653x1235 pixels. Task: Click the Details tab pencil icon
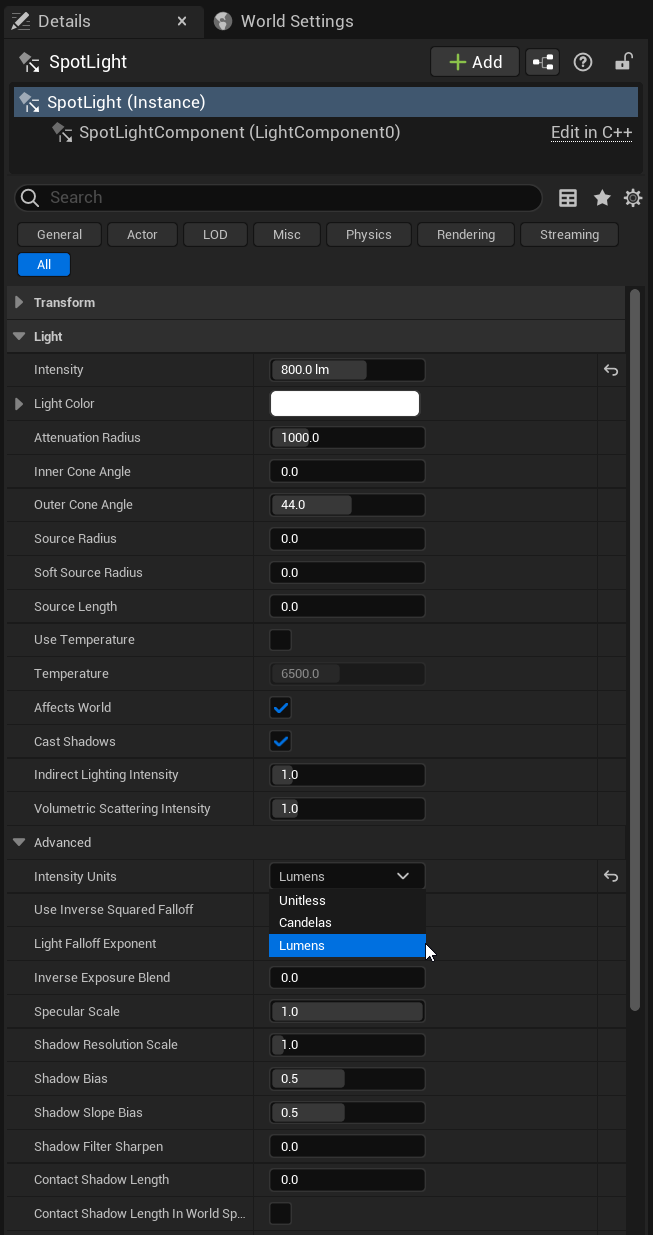click(19, 21)
